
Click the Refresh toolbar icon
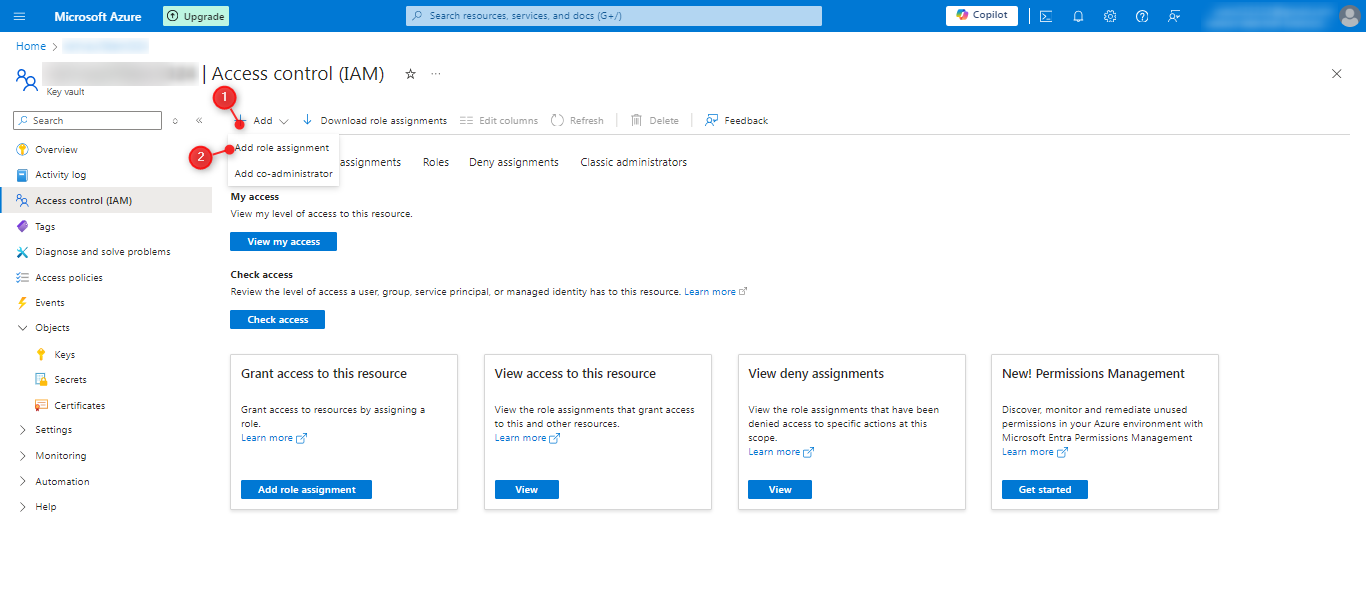coord(577,121)
